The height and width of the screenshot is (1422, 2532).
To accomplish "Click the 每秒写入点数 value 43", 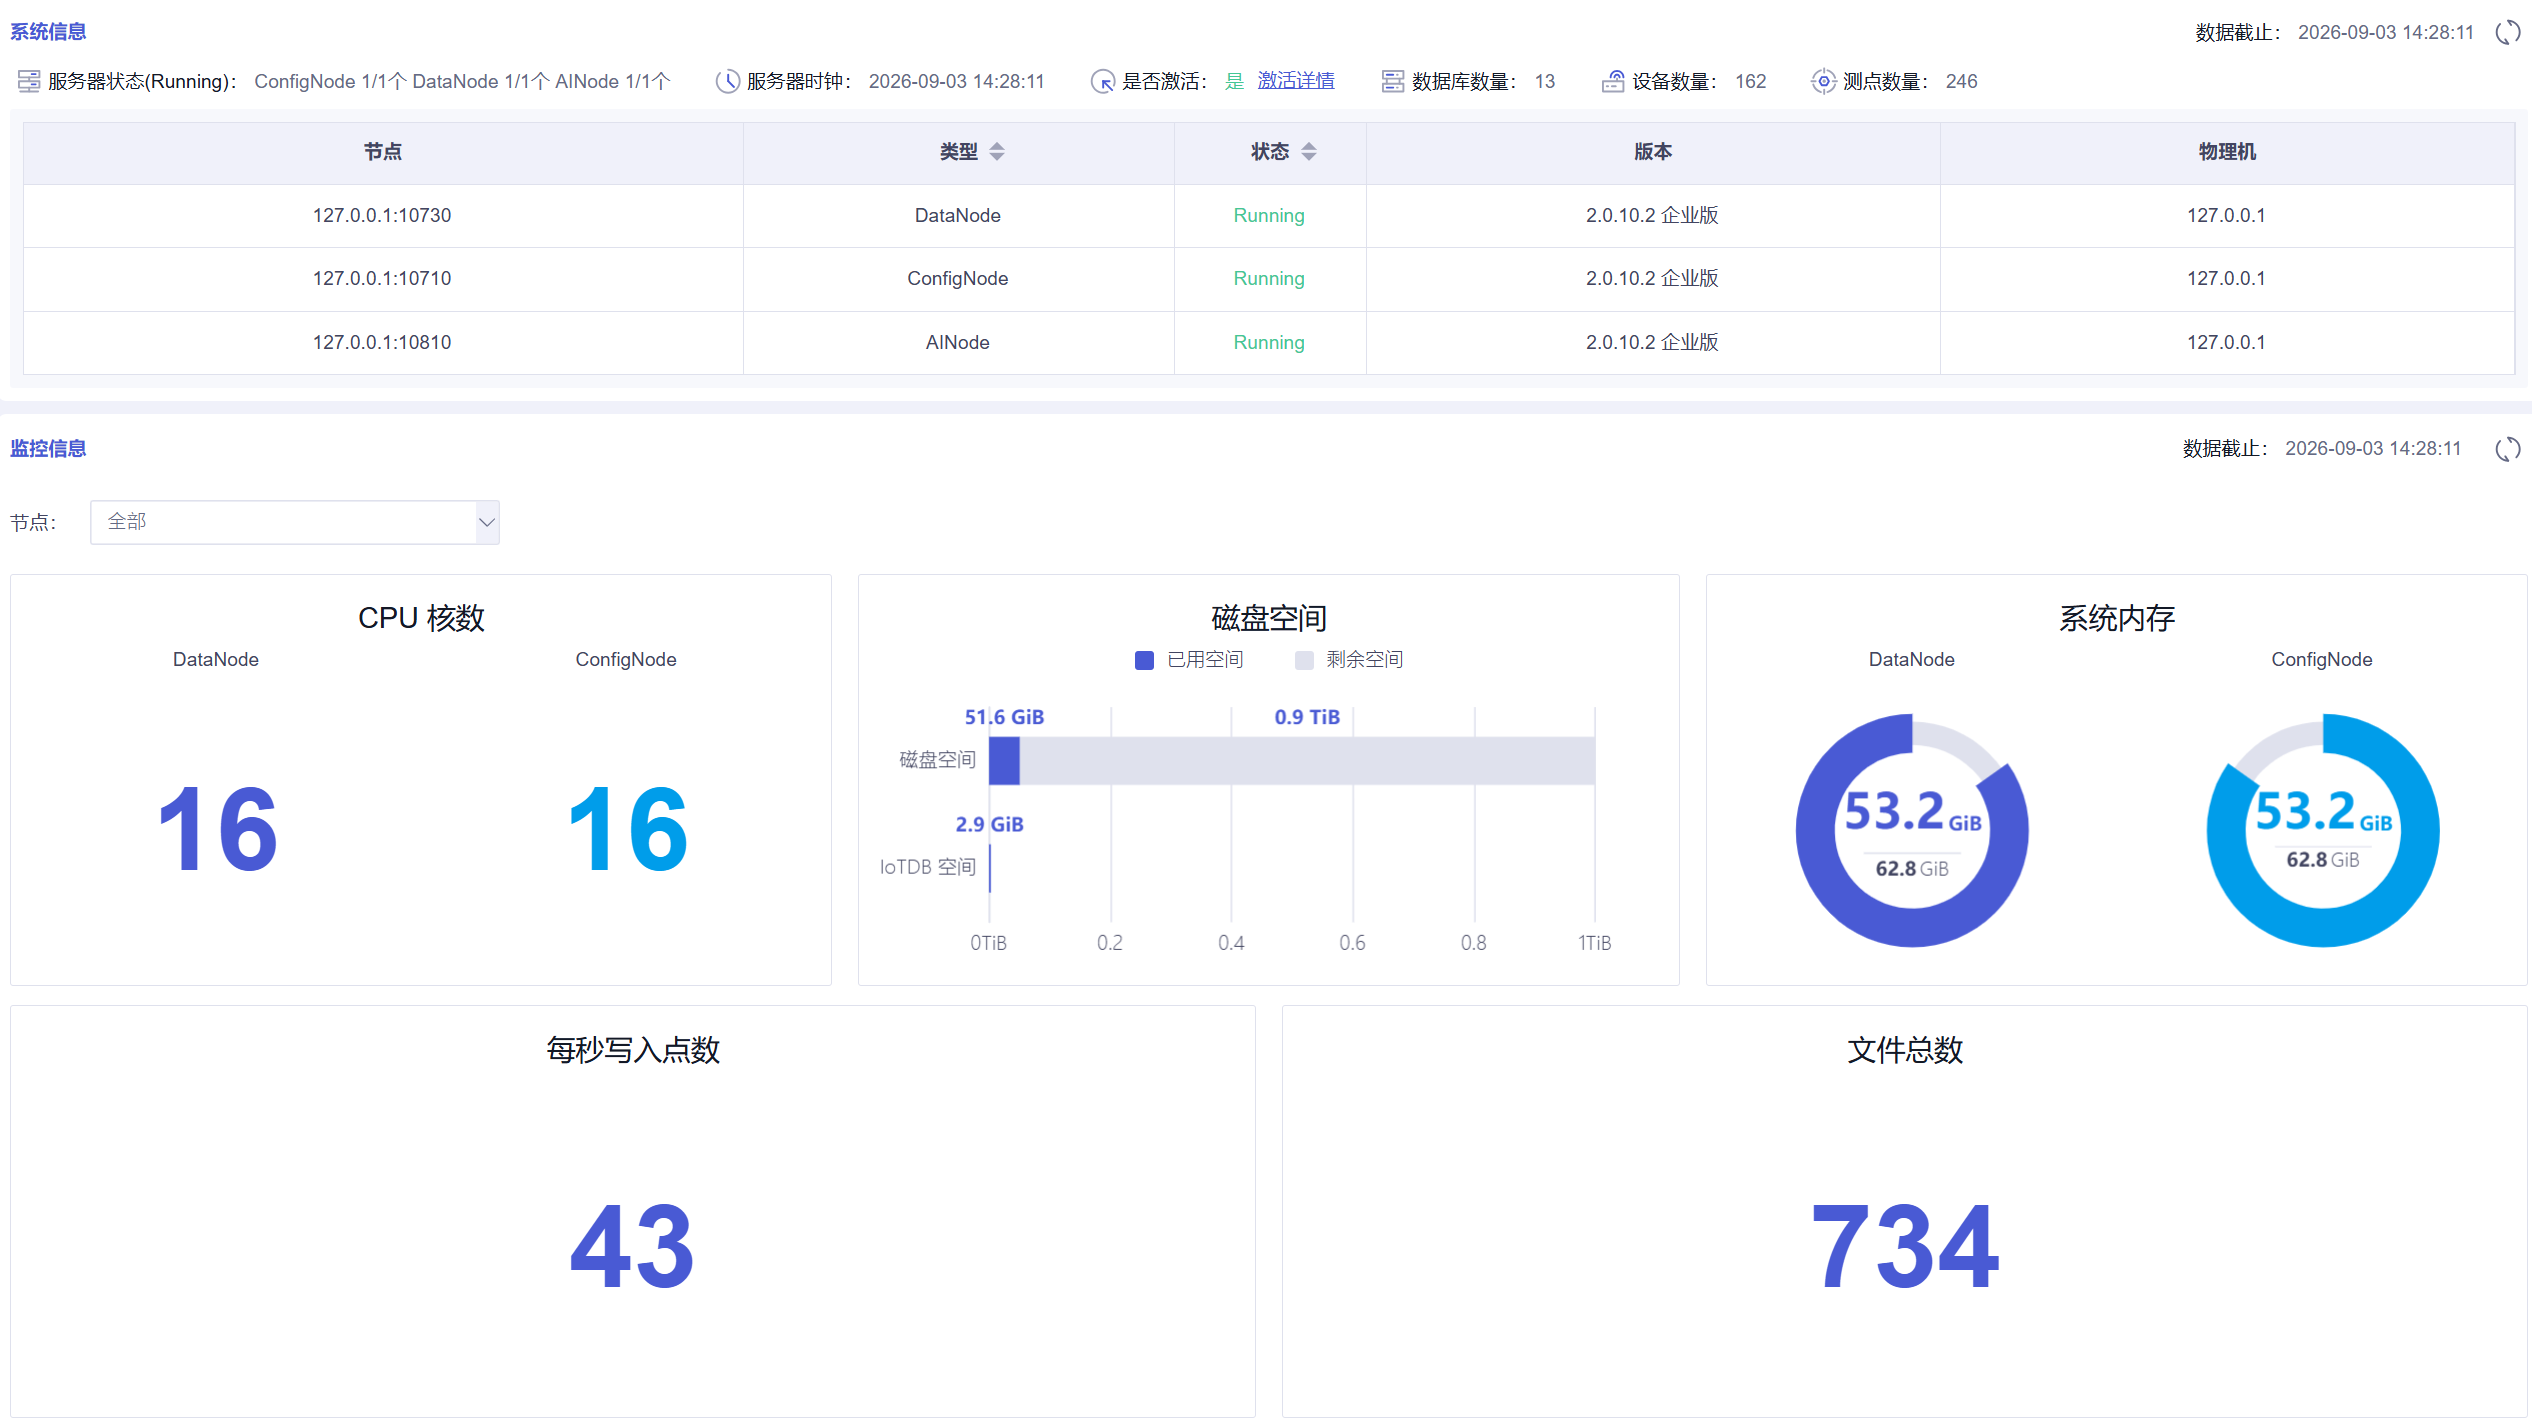I will (x=632, y=1247).
